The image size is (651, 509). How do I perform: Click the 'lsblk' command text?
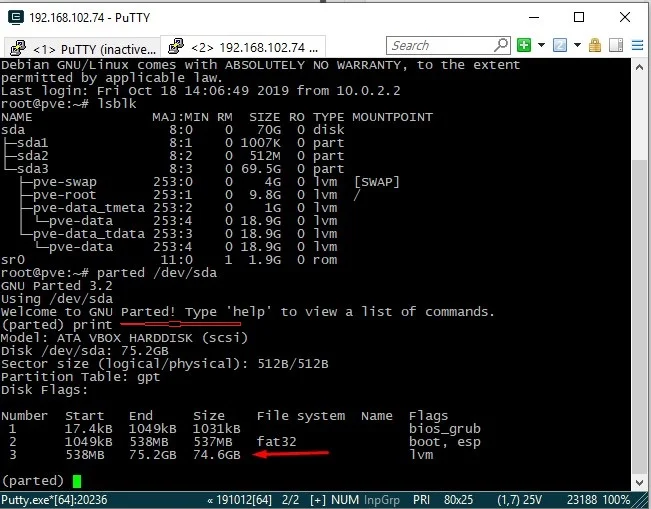(x=117, y=104)
